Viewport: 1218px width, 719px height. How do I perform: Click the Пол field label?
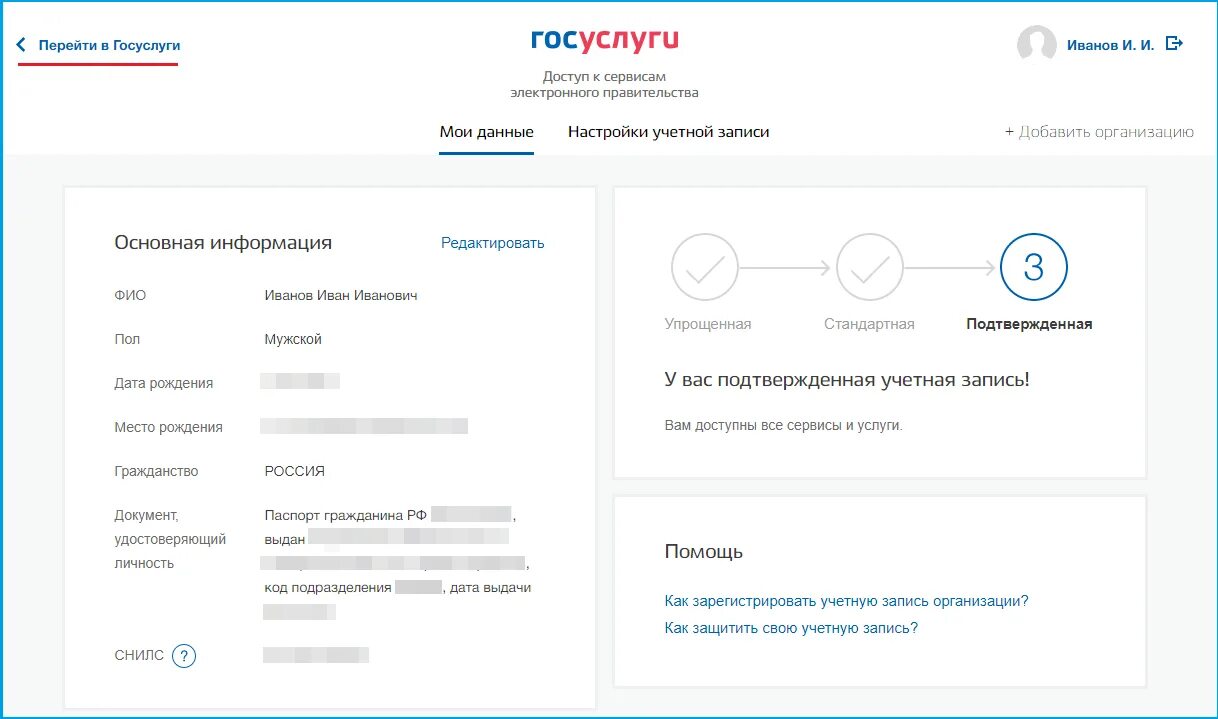tap(127, 340)
